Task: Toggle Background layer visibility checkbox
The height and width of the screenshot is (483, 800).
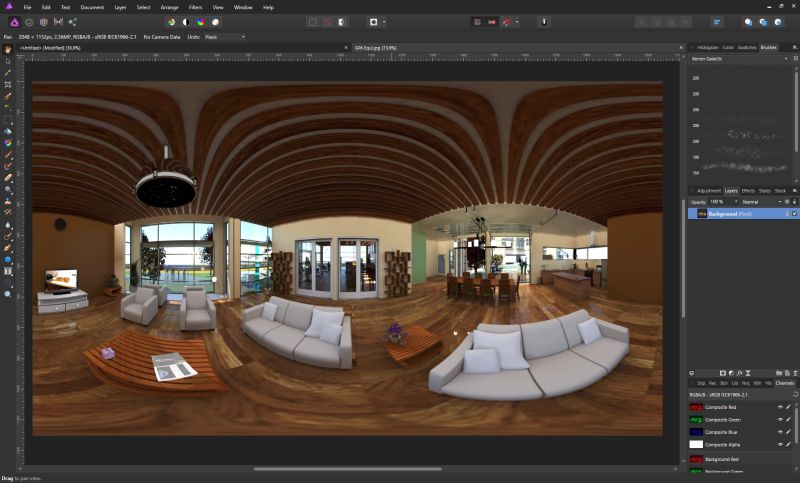Action: (x=794, y=214)
